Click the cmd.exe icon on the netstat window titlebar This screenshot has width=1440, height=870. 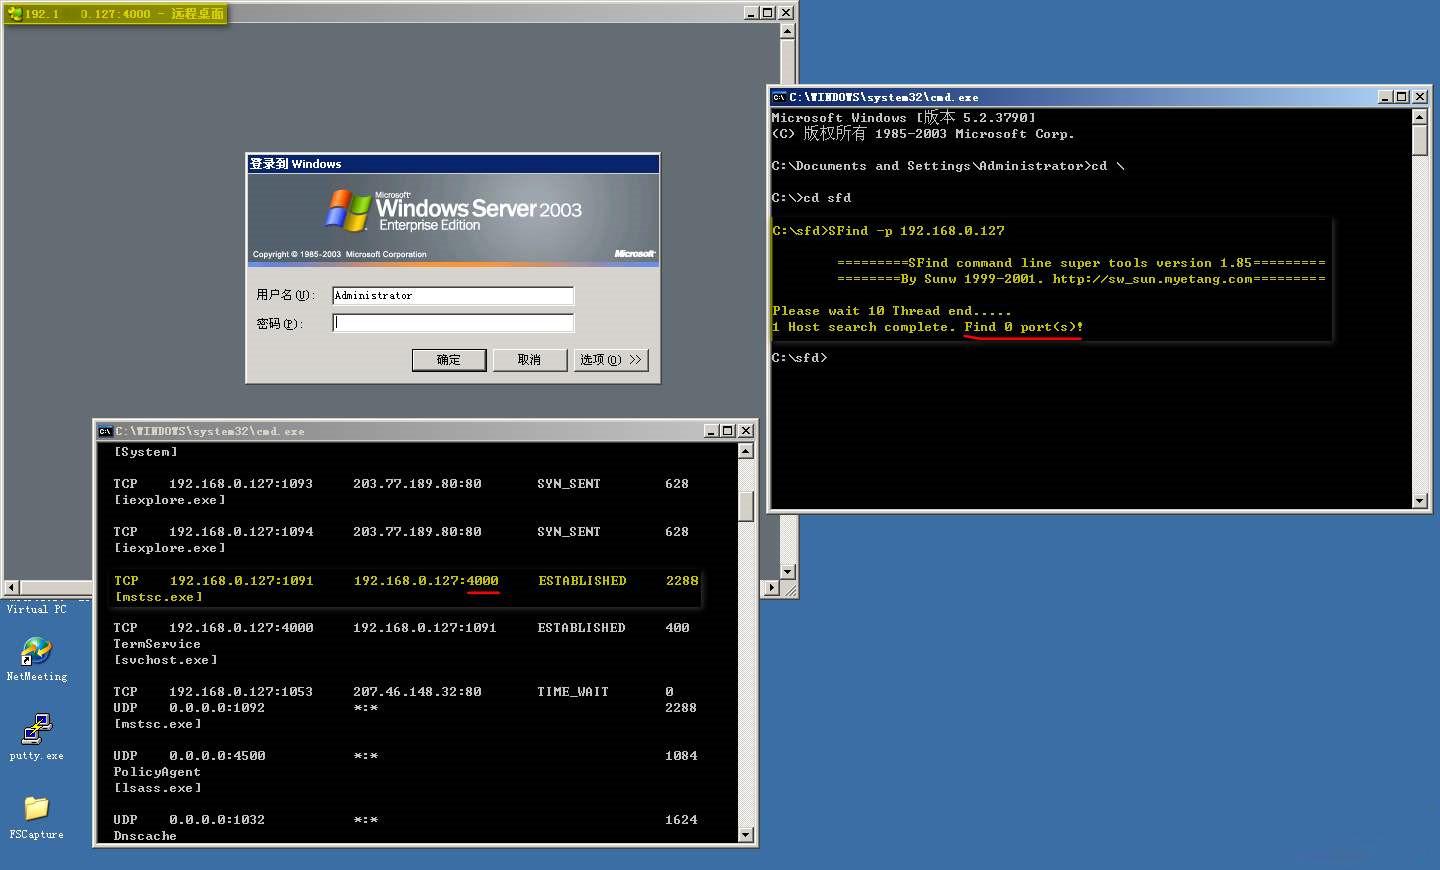coord(105,430)
